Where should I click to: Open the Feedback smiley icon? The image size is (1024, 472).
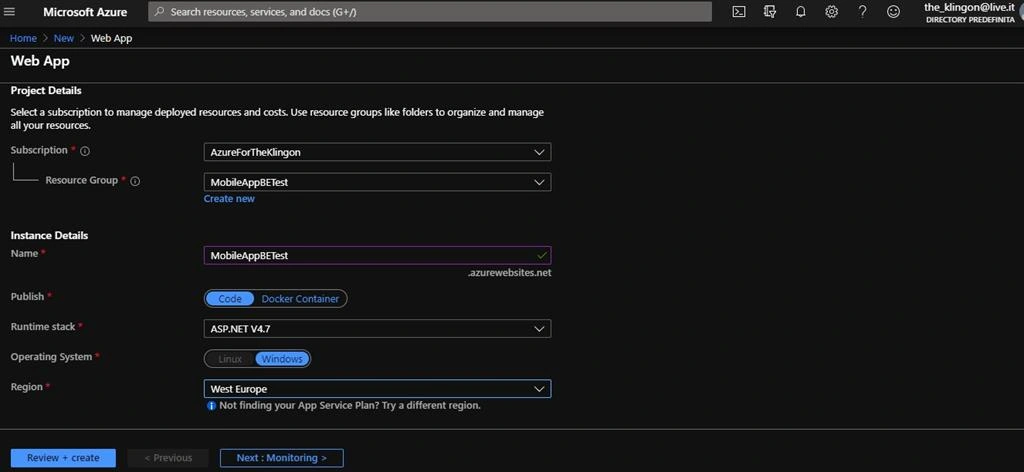(x=893, y=12)
